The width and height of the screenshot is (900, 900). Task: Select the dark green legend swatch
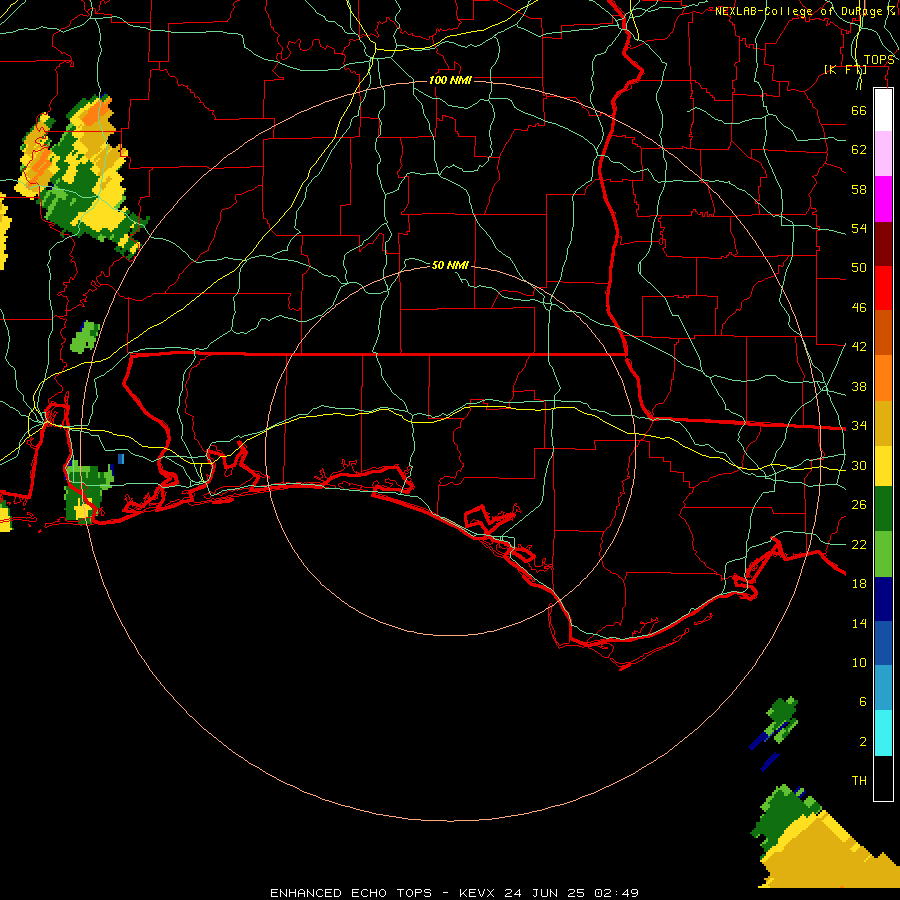[x=883, y=509]
